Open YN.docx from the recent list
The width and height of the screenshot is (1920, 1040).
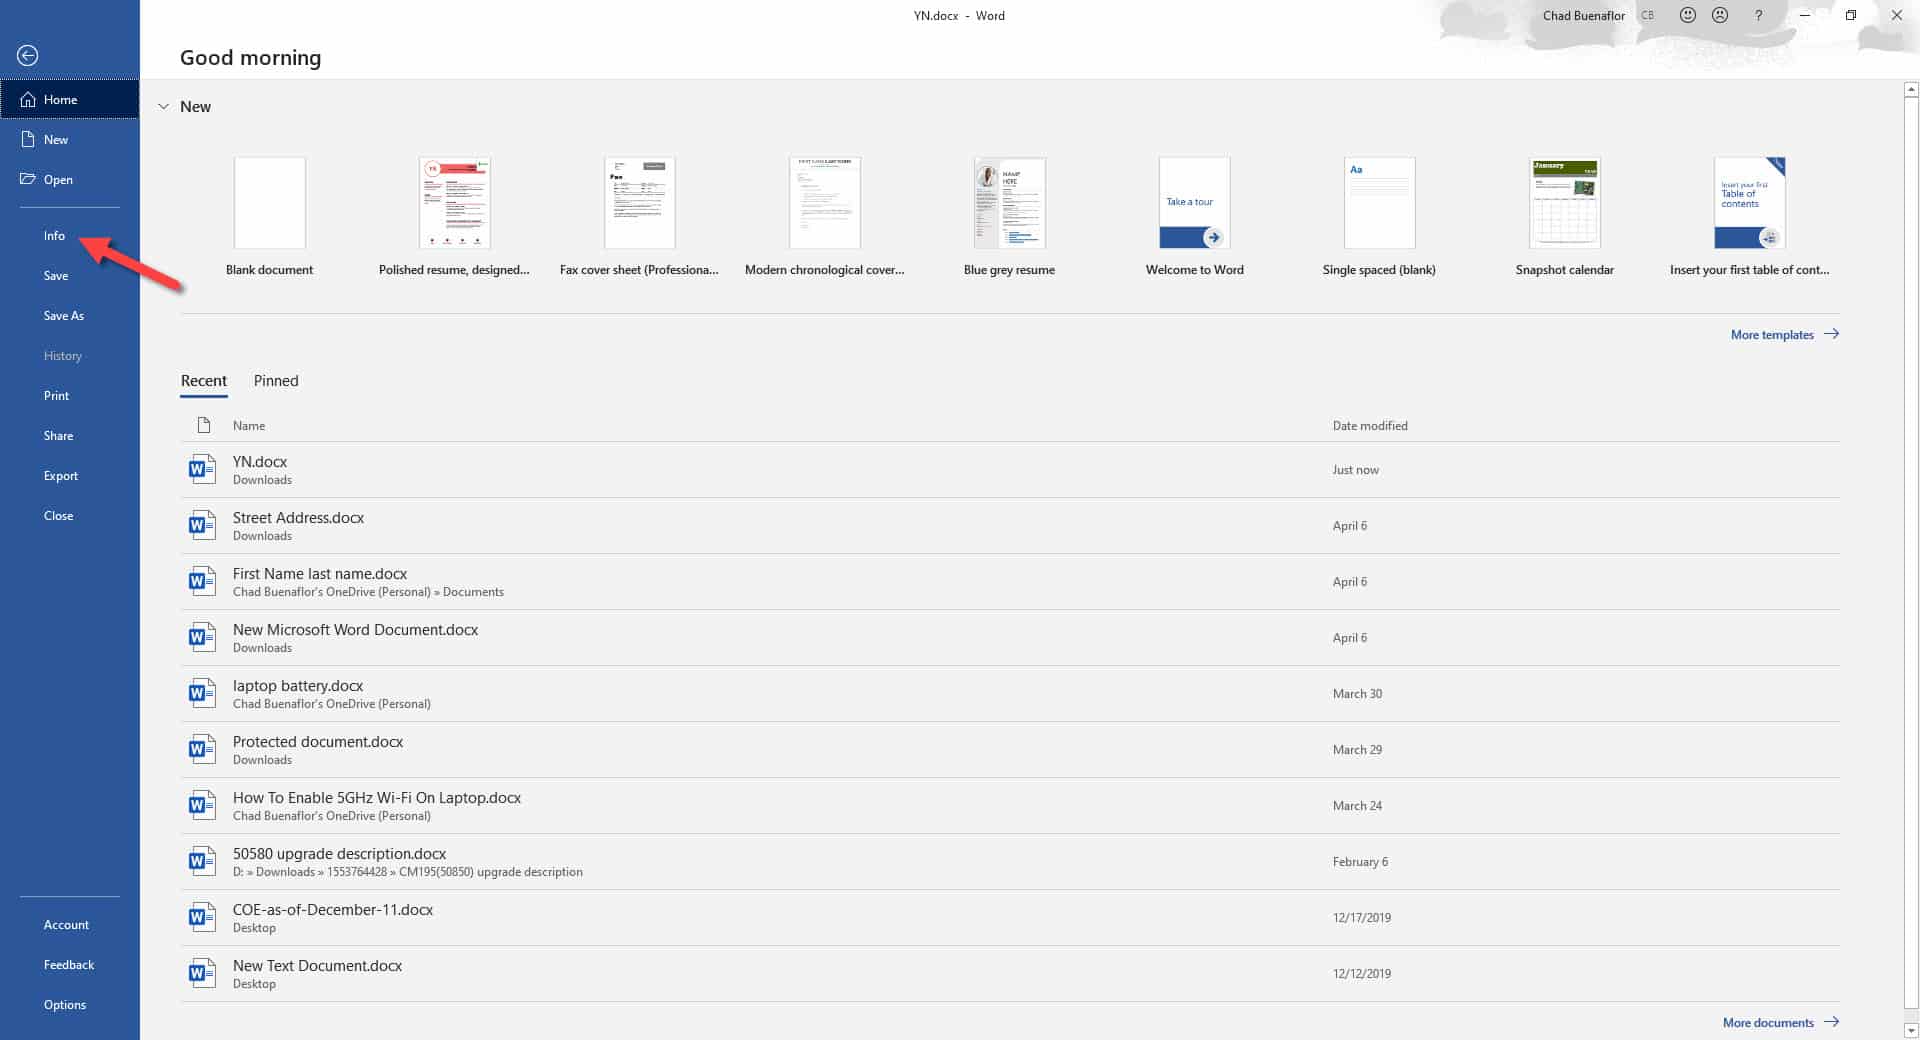pyautogui.click(x=1010, y=469)
